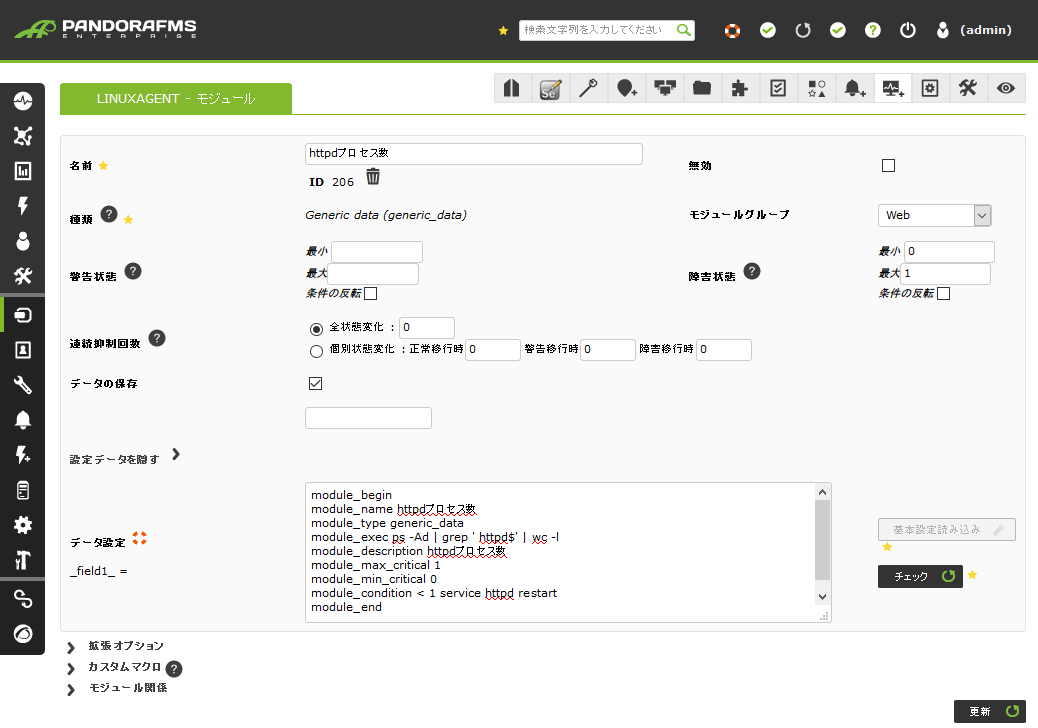Click the チェック button
The height and width of the screenshot is (728, 1038).
920,576
